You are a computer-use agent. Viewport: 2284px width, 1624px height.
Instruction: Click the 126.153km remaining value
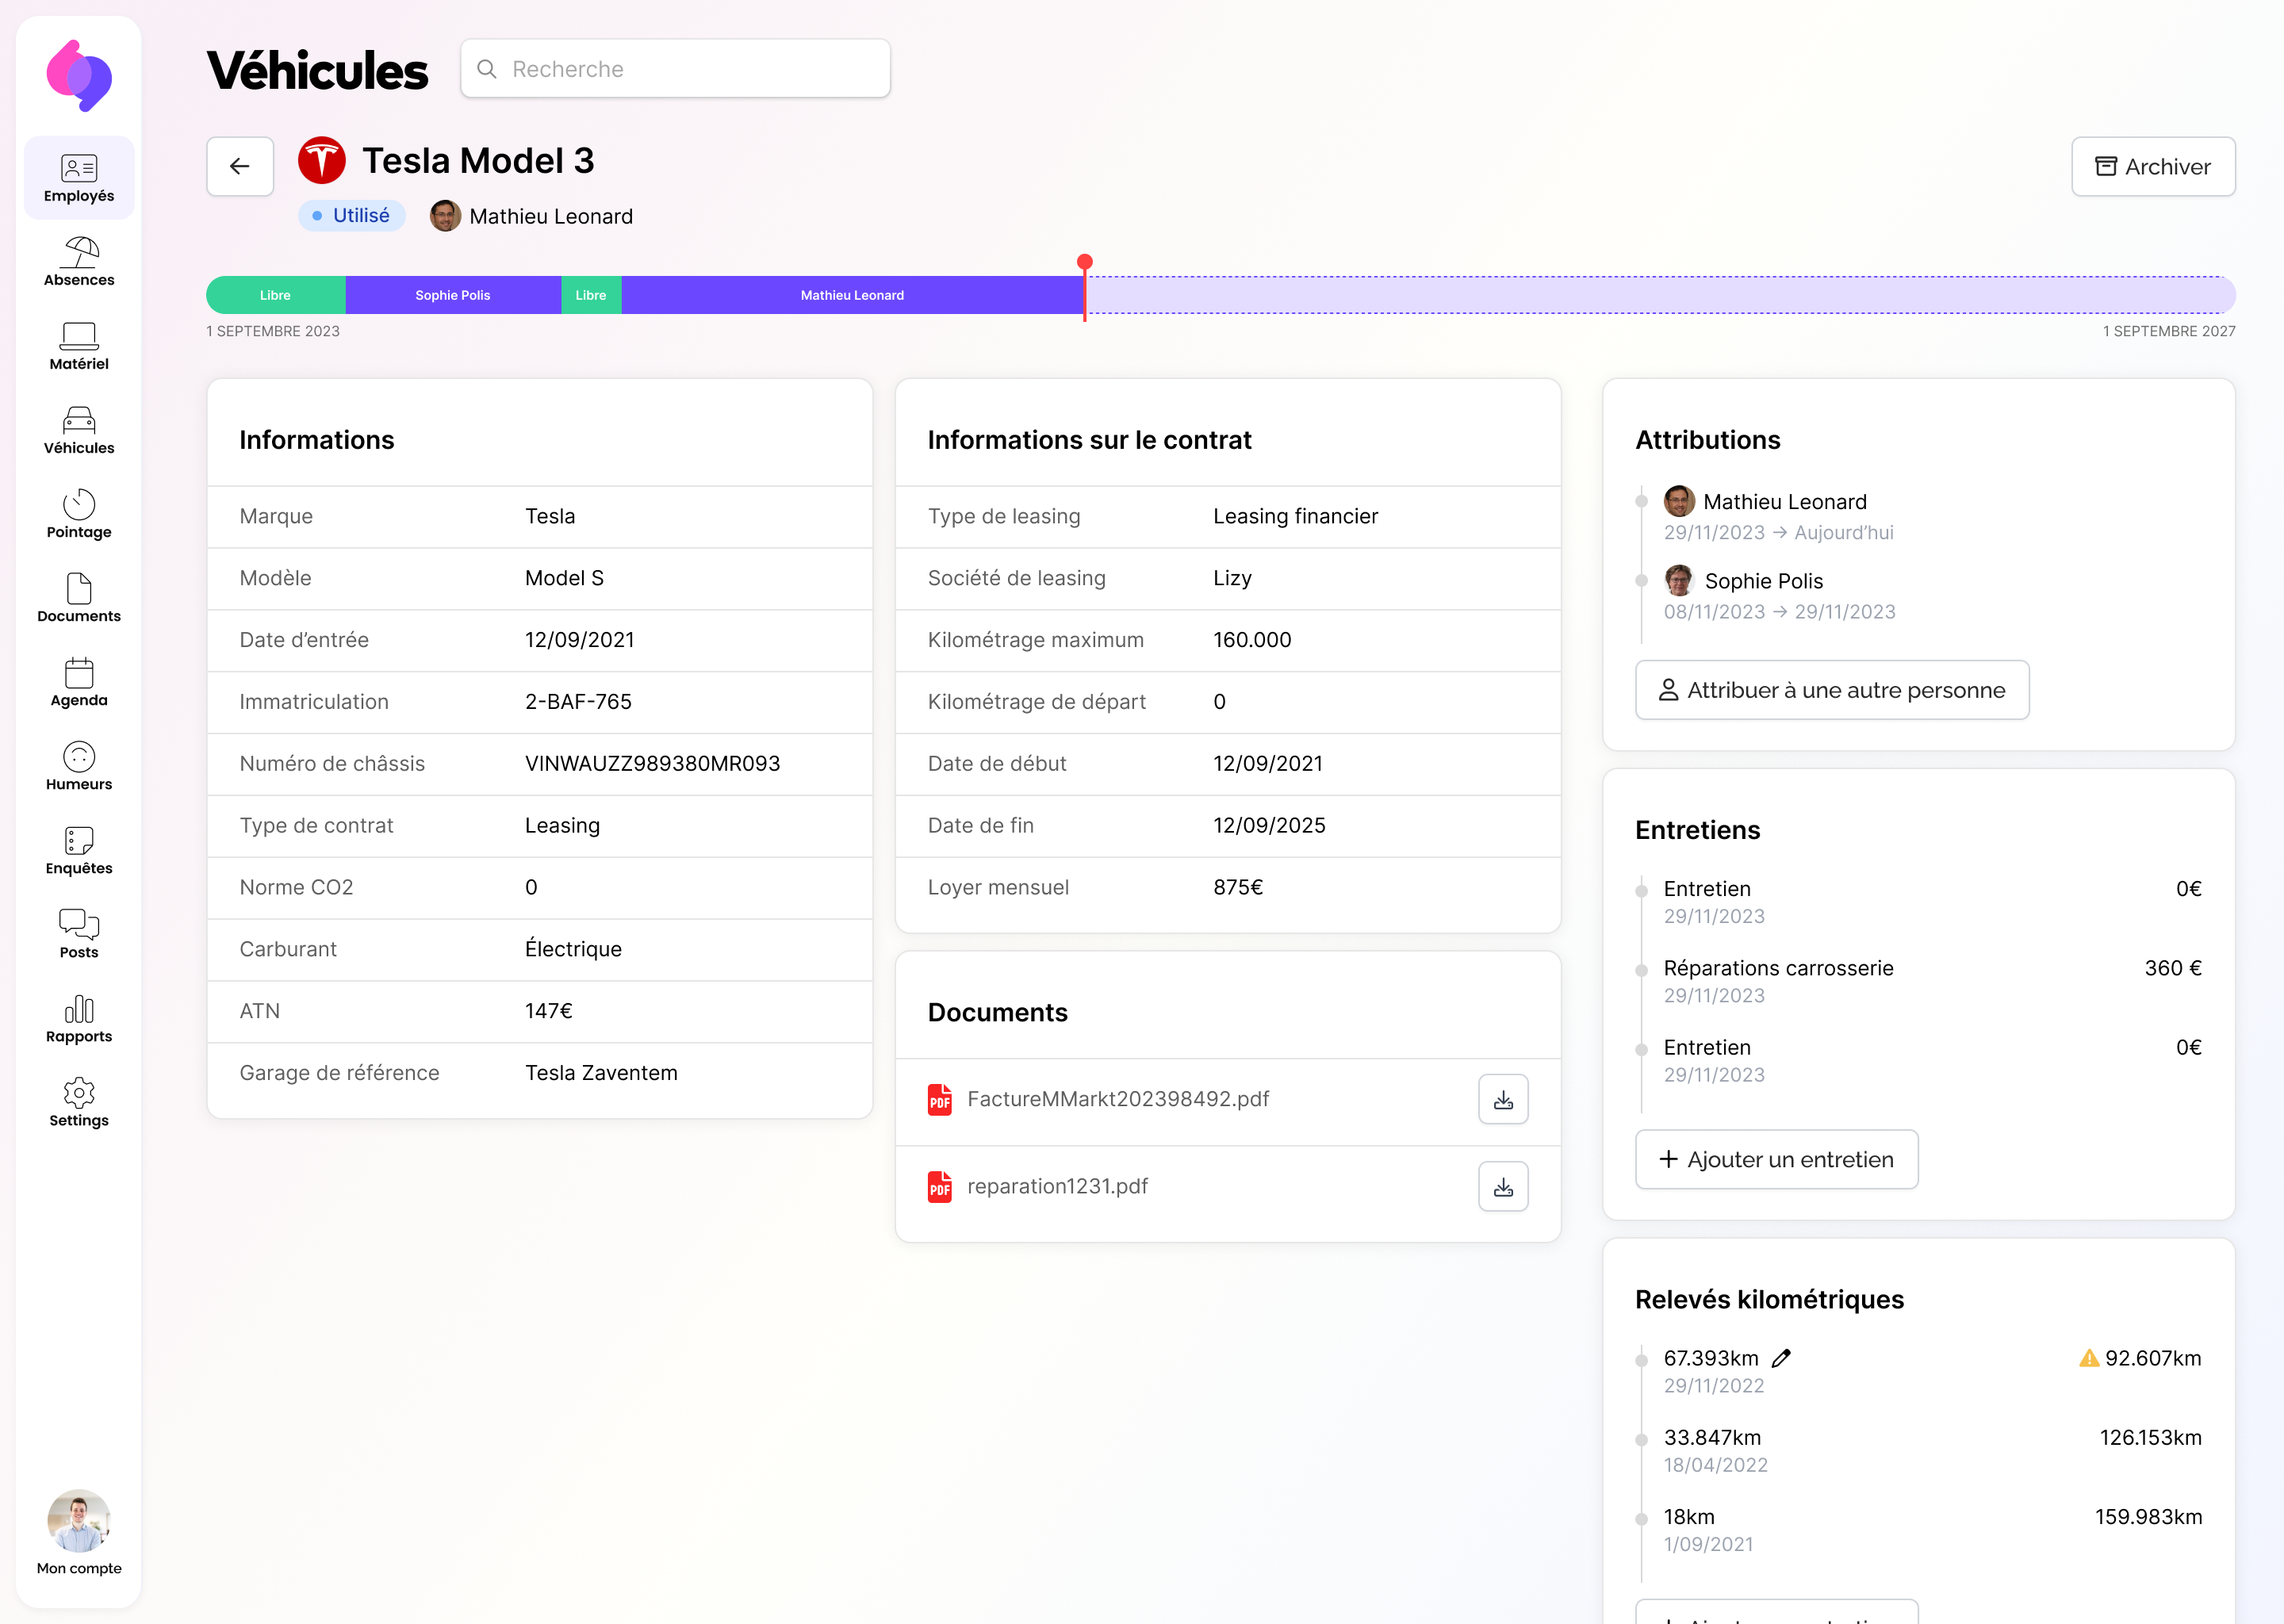pos(2150,1438)
